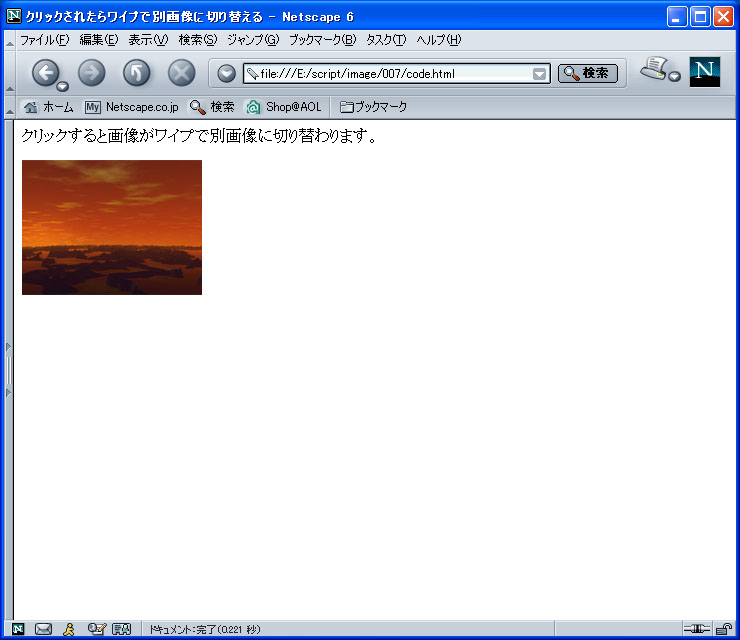Click the Forward navigation button

(92, 73)
